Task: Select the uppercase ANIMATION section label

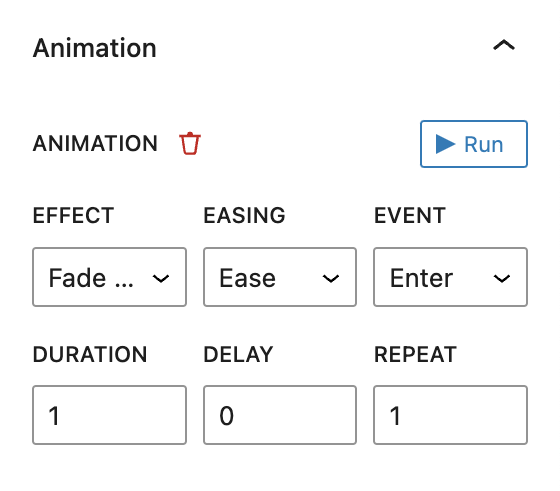Action: click(95, 144)
